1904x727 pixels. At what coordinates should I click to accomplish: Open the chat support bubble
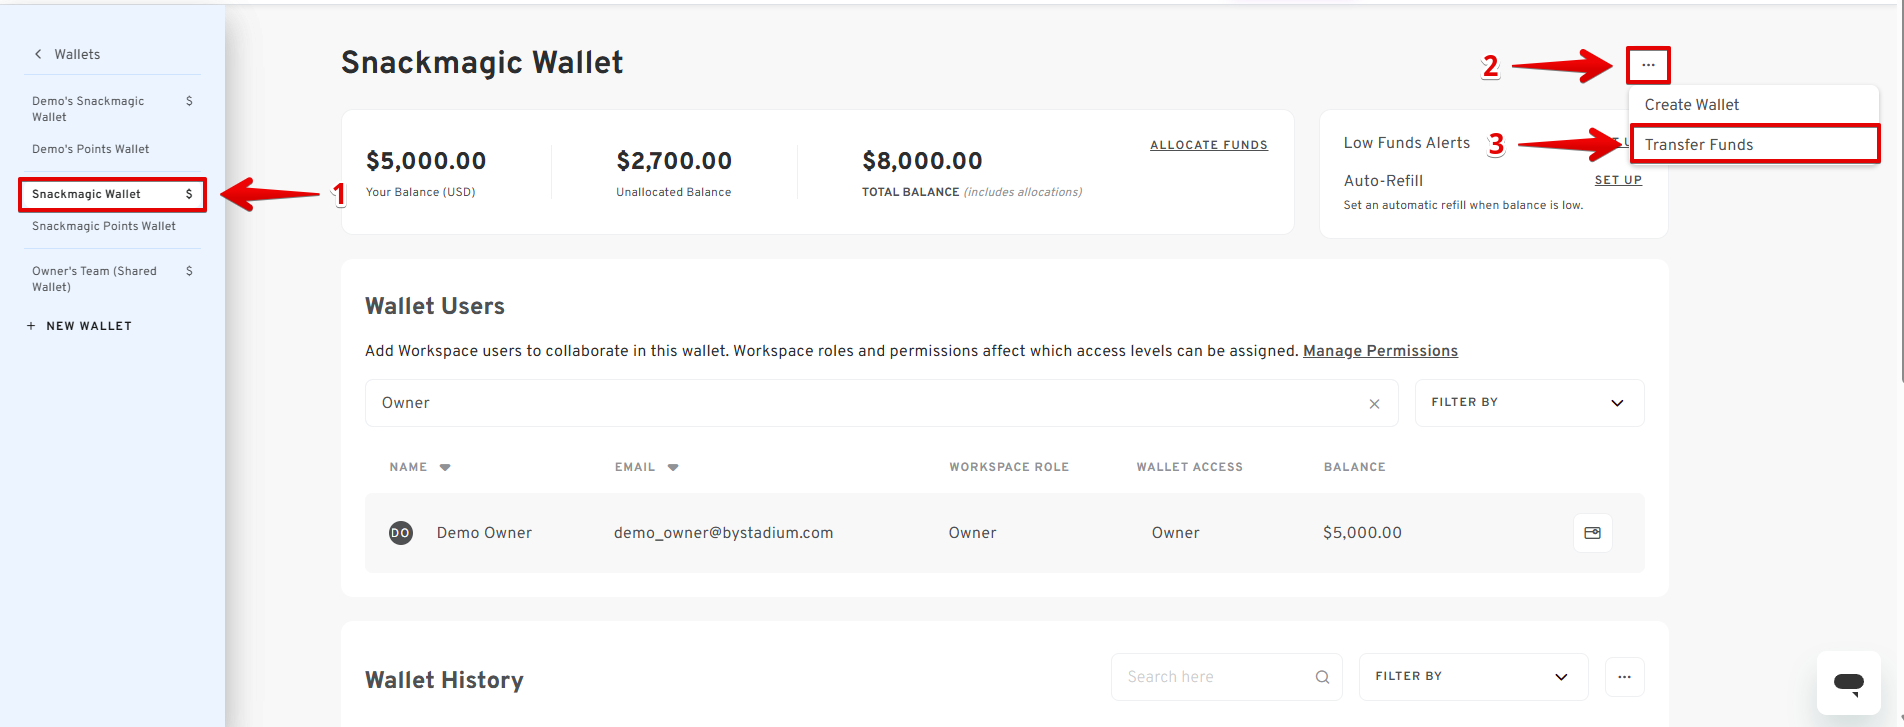[x=1848, y=683]
